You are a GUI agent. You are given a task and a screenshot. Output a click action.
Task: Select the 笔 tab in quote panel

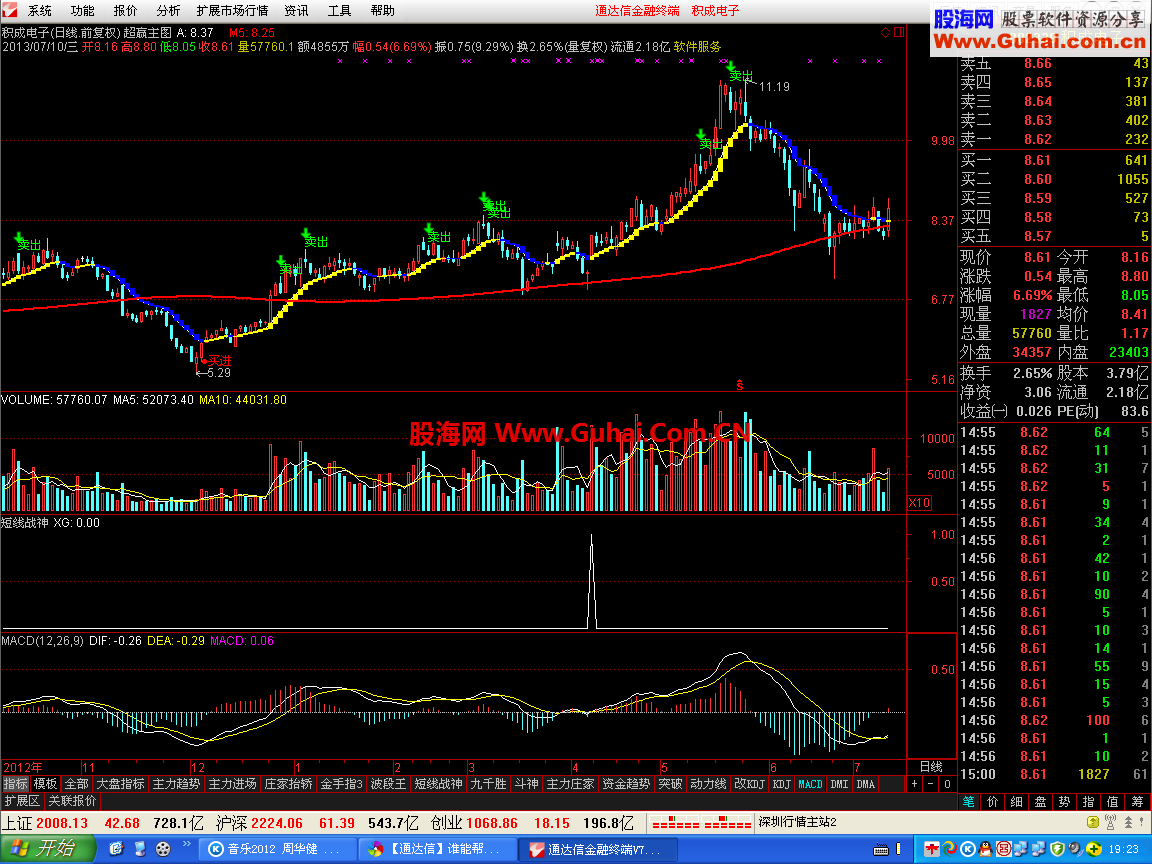point(969,802)
